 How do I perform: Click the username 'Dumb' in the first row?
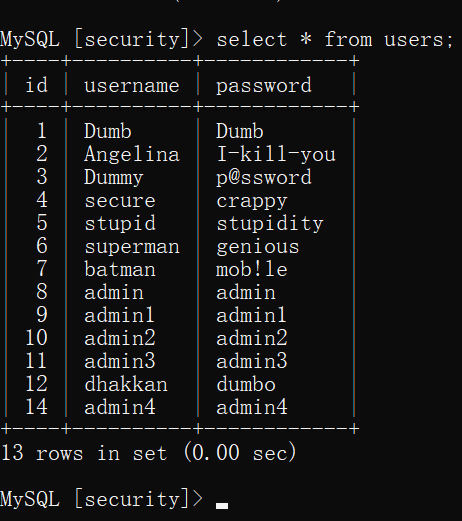click(x=108, y=131)
